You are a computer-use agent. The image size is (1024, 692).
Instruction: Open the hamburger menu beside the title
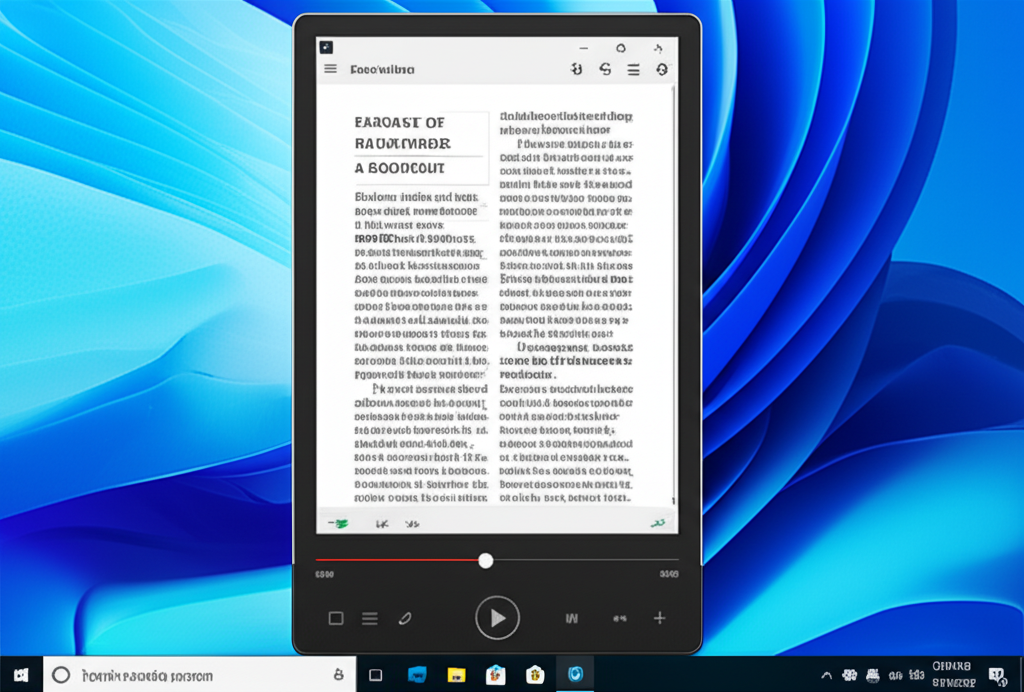point(330,68)
